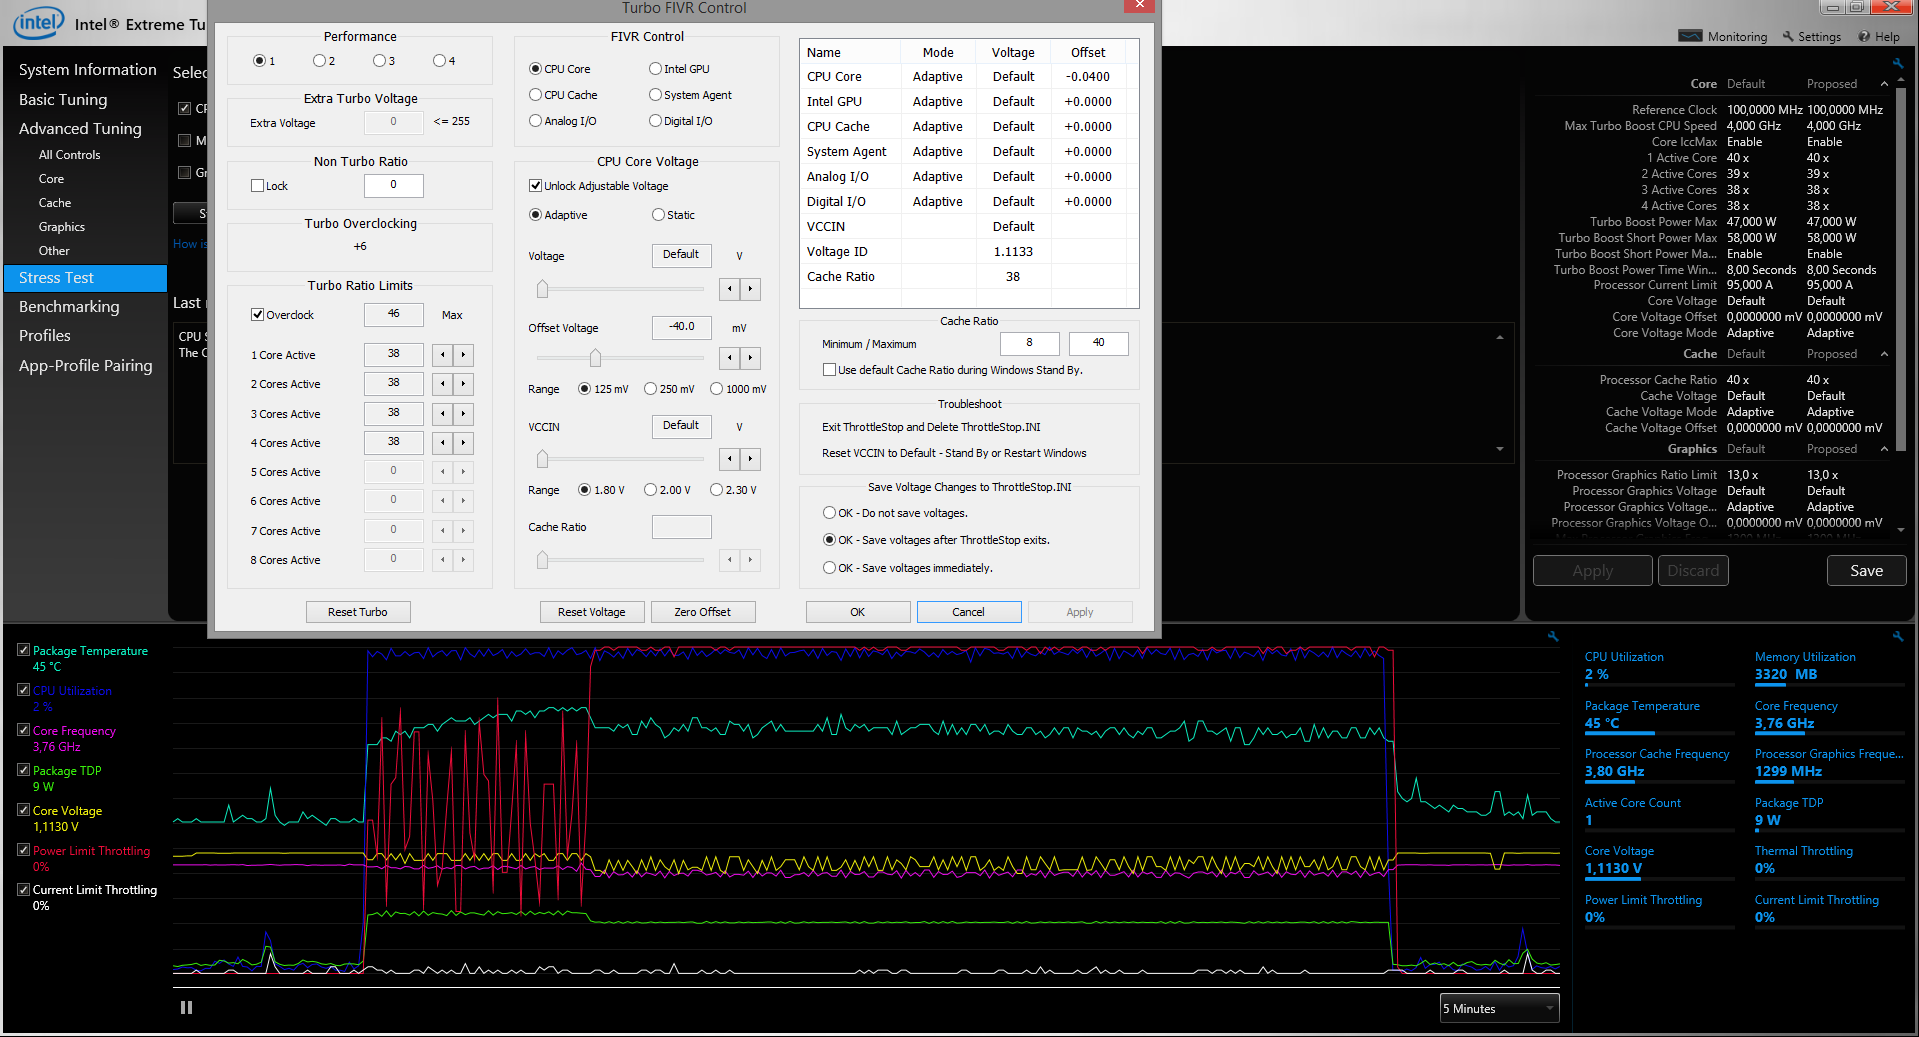The image size is (1919, 1037).
Task: Open Advanced Tuning in sidebar
Action: [x=80, y=128]
